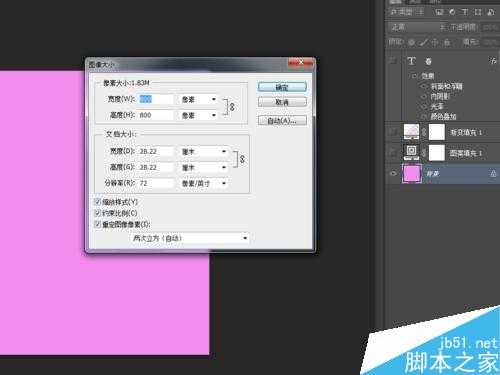500x375 pixels.
Task: Click the 渐变填充 1 layer mask thumbnail
Action: pos(437,132)
